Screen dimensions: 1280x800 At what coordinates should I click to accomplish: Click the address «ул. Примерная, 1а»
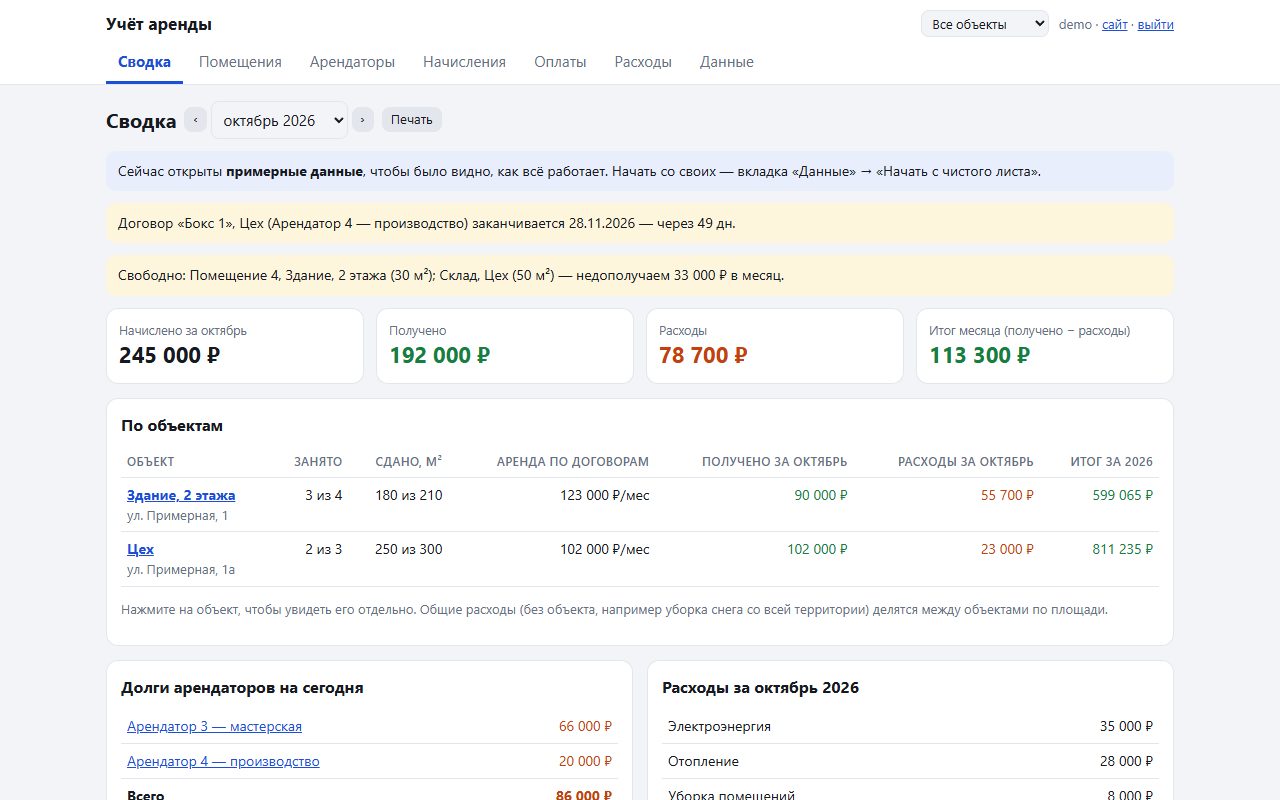(x=181, y=570)
